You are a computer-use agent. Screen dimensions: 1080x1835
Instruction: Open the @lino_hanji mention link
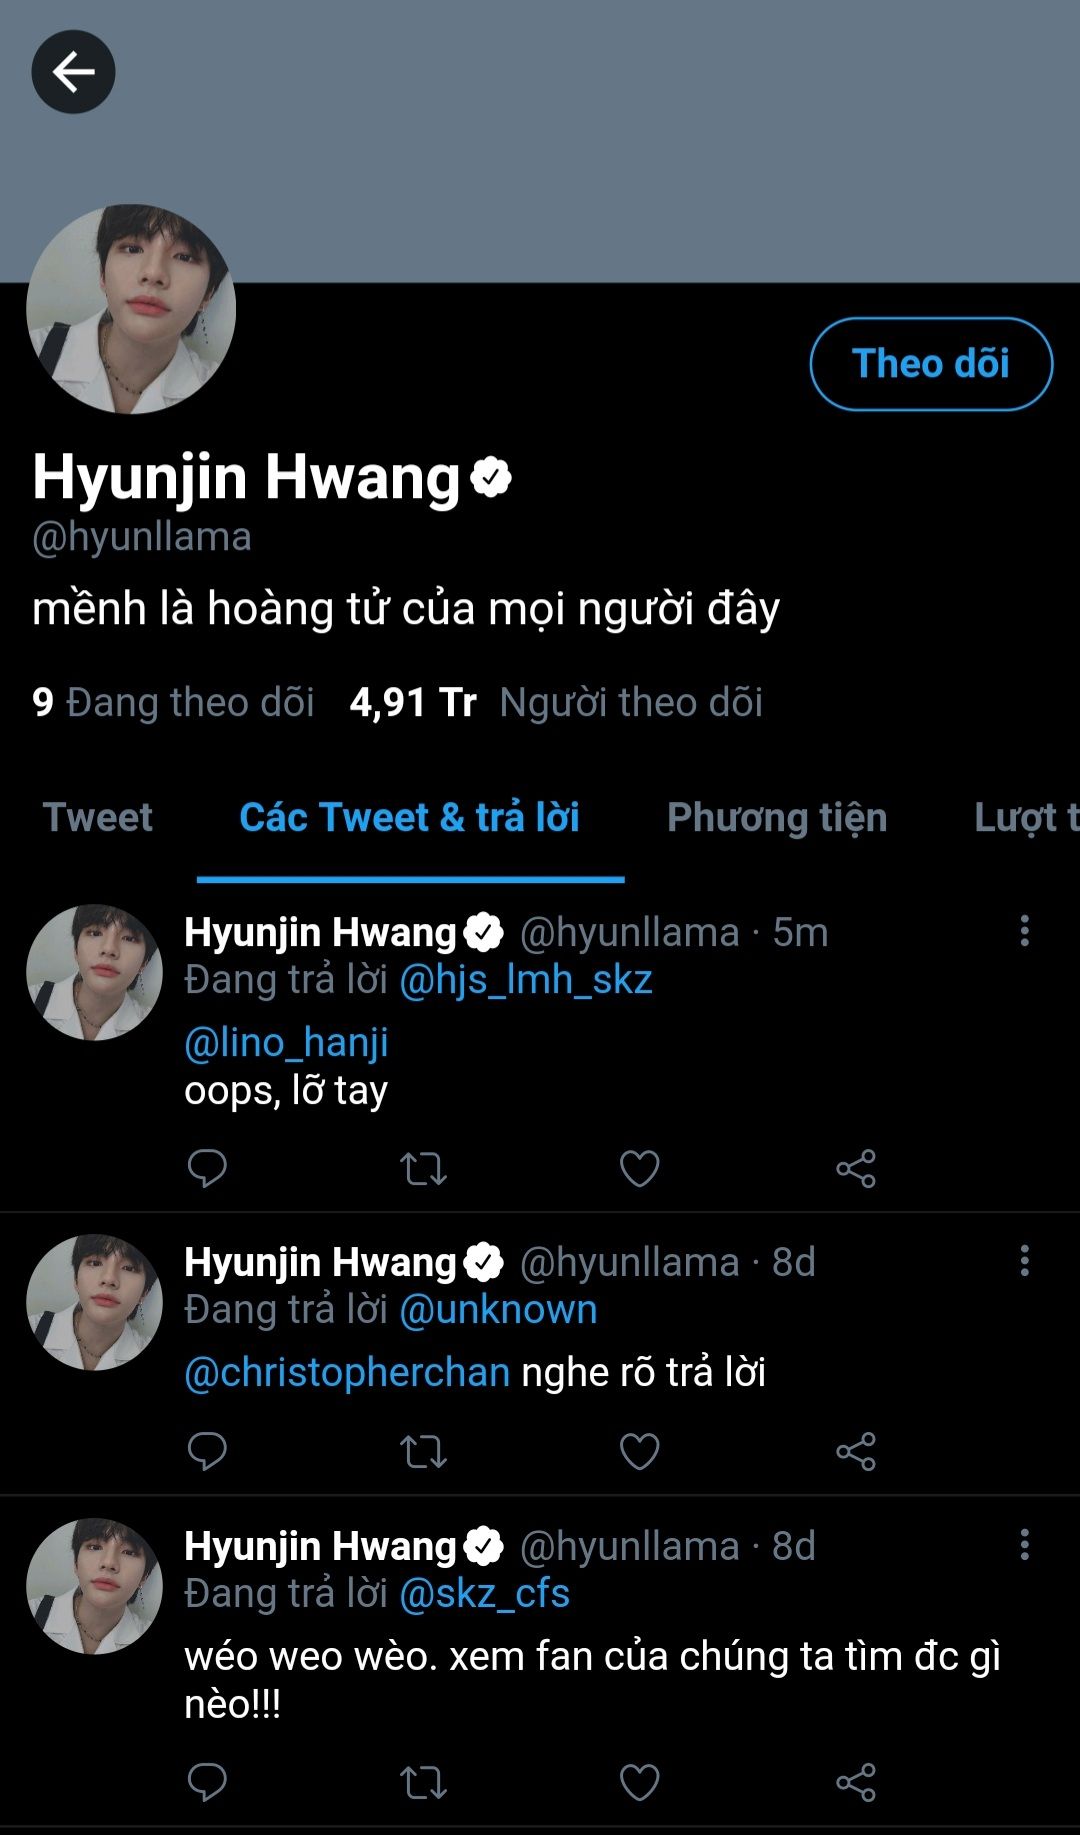pyautogui.click(x=286, y=1042)
